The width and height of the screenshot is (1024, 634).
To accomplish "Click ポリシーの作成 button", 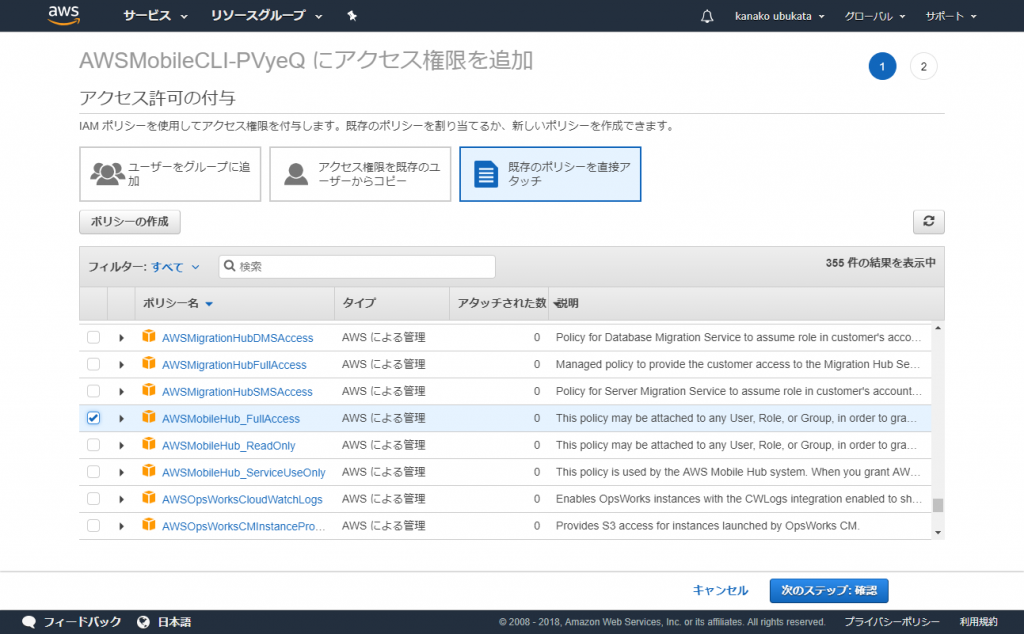I will (129, 221).
